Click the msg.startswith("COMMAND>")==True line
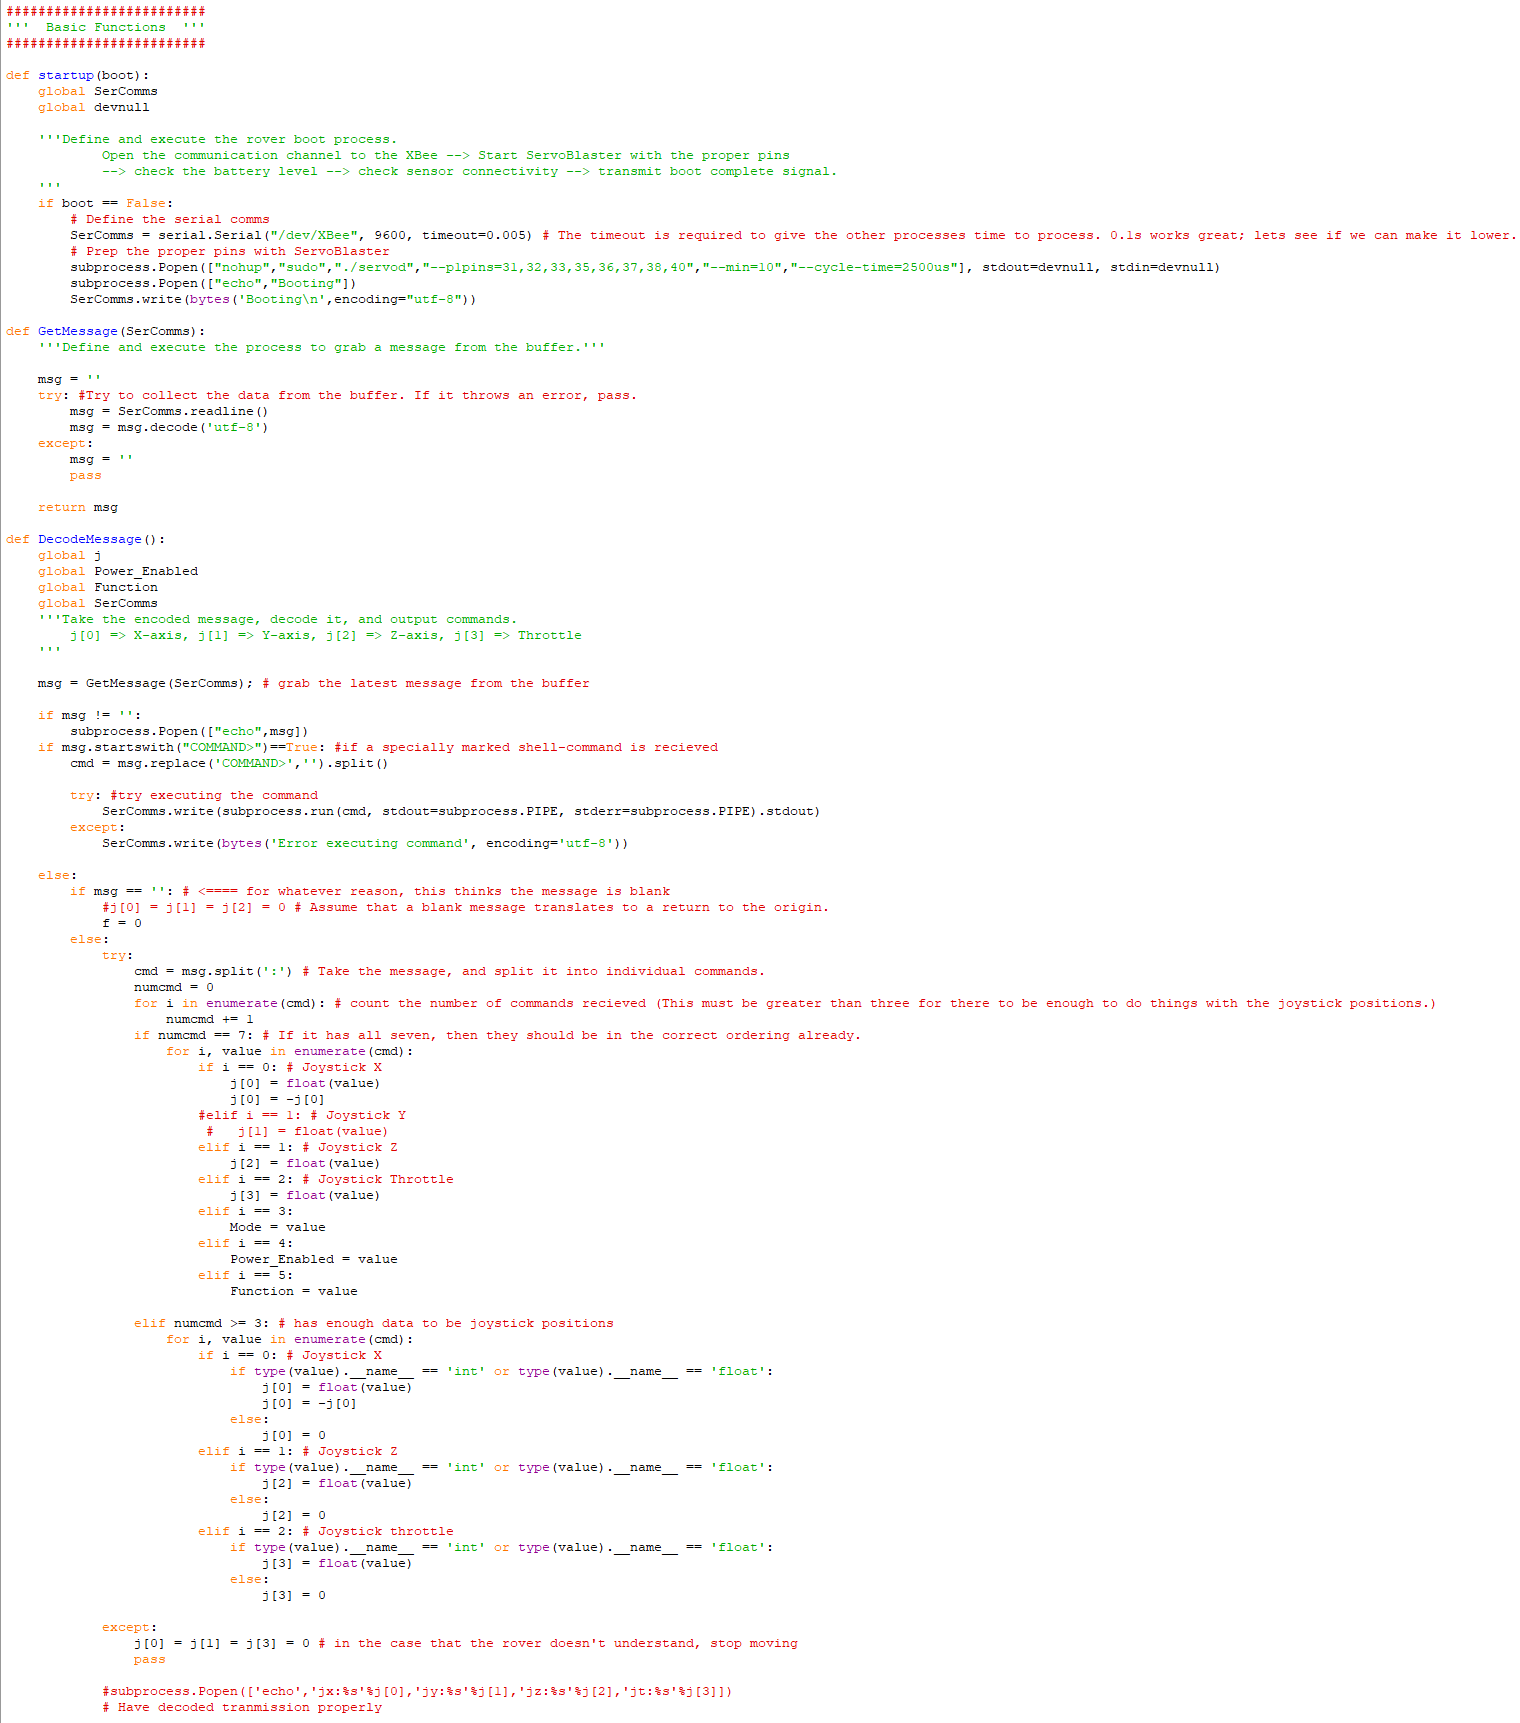The height and width of the screenshot is (1723, 1520). click(x=378, y=747)
